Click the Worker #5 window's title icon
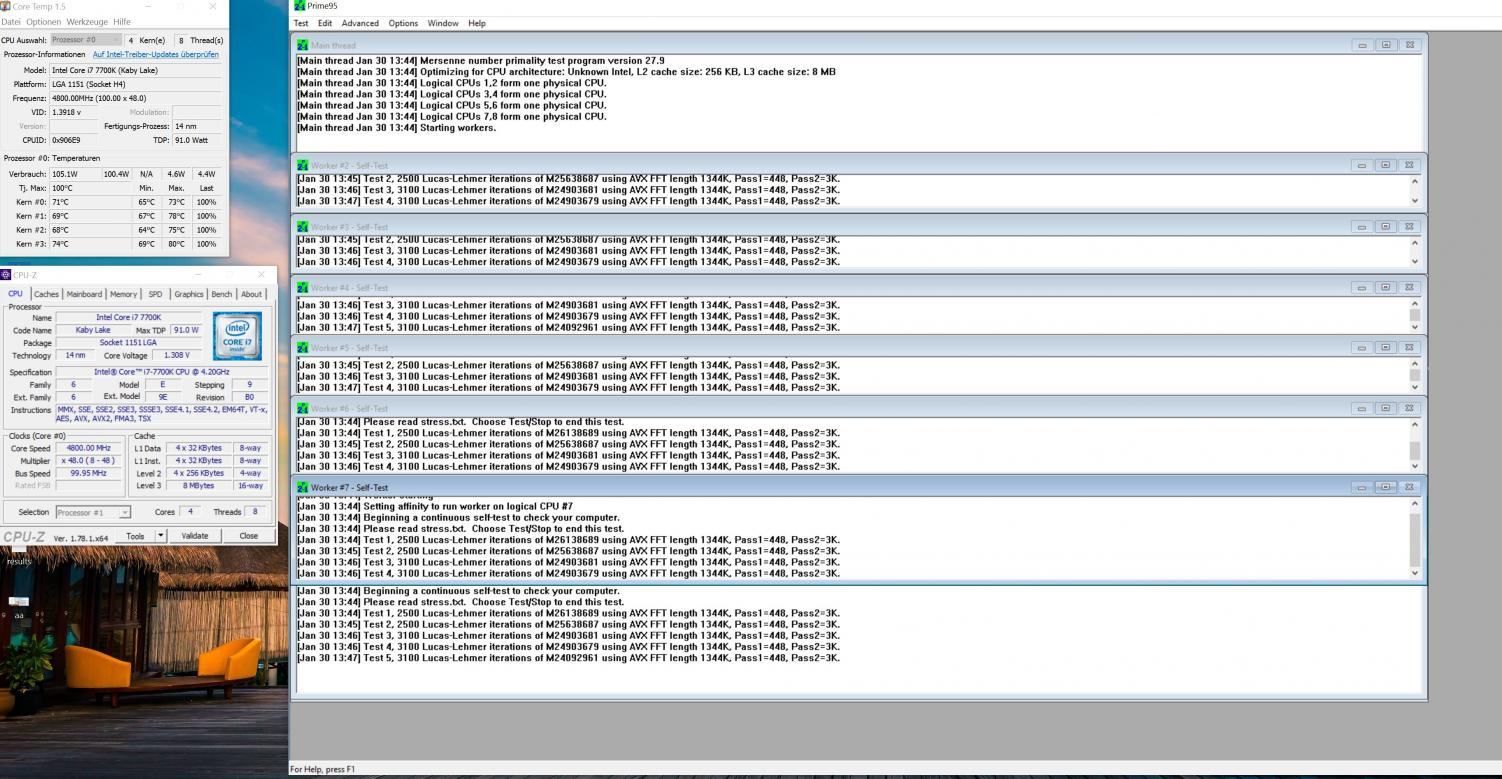The image size is (1502, 779). 303,348
